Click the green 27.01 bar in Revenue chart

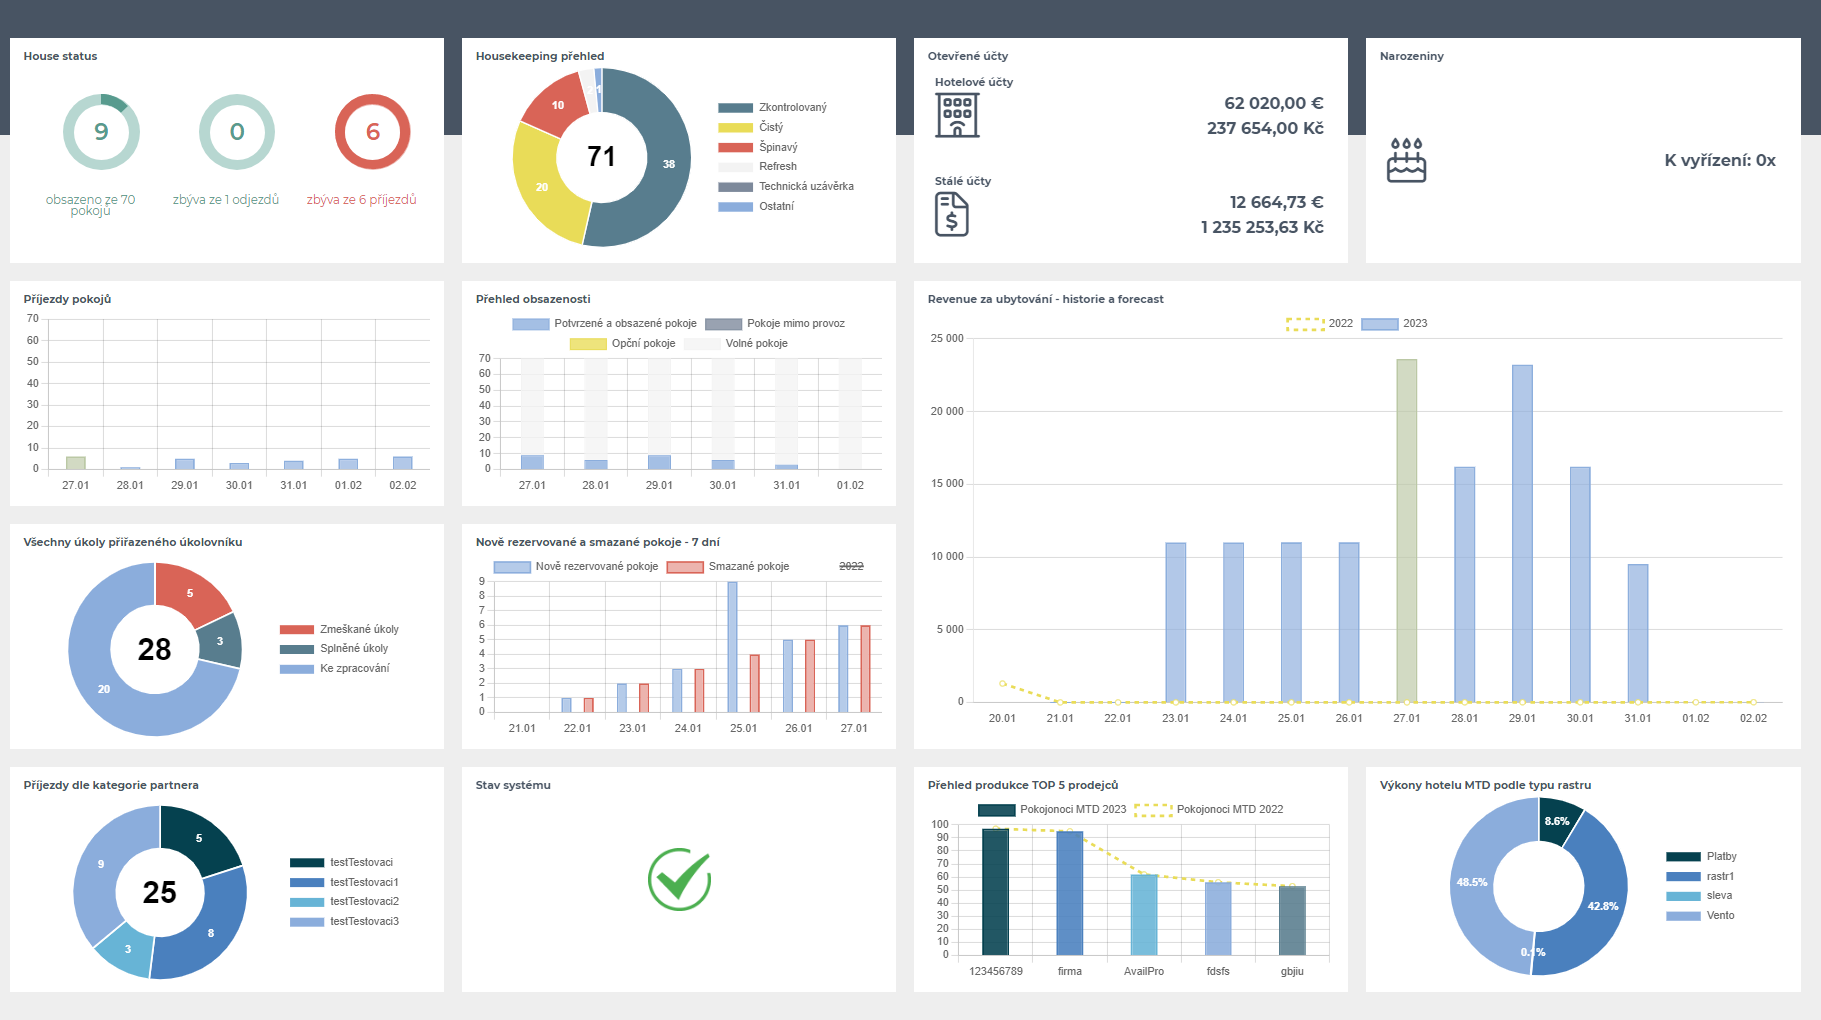[x=1406, y=530]
